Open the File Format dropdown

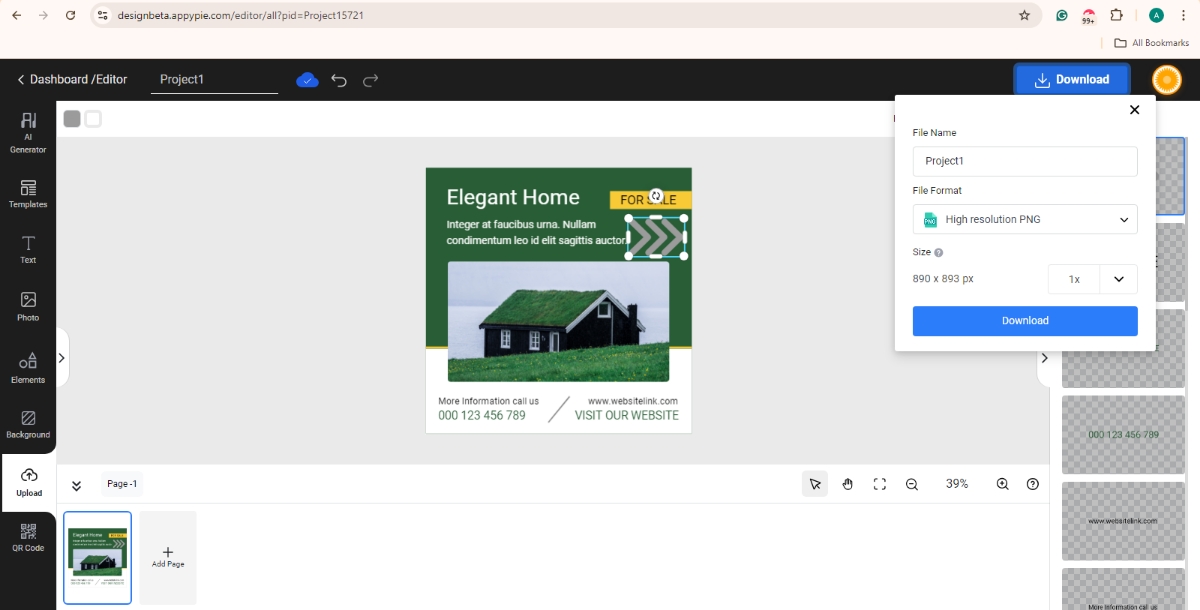[1024, 219]
